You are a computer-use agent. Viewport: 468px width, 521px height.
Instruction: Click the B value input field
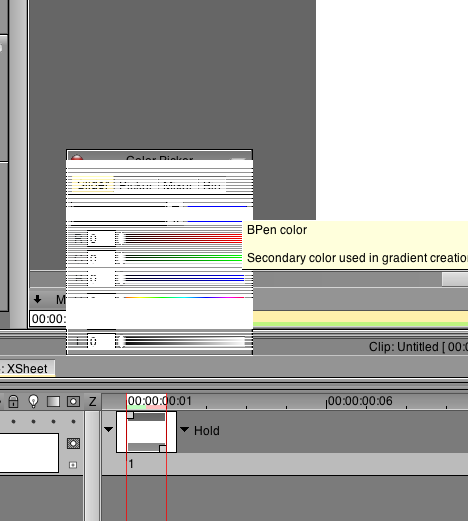click(101, 278)
